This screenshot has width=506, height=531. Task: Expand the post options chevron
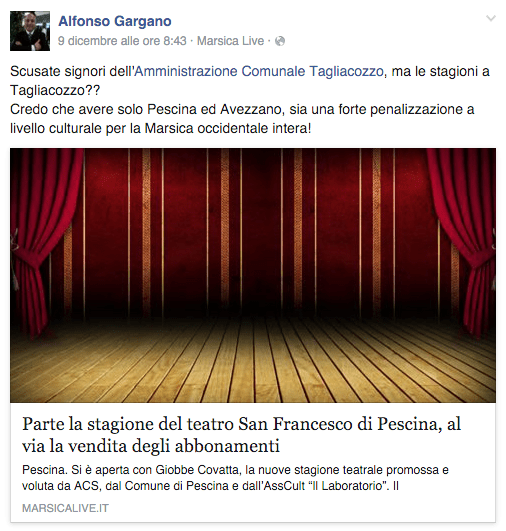pos(491,18)
